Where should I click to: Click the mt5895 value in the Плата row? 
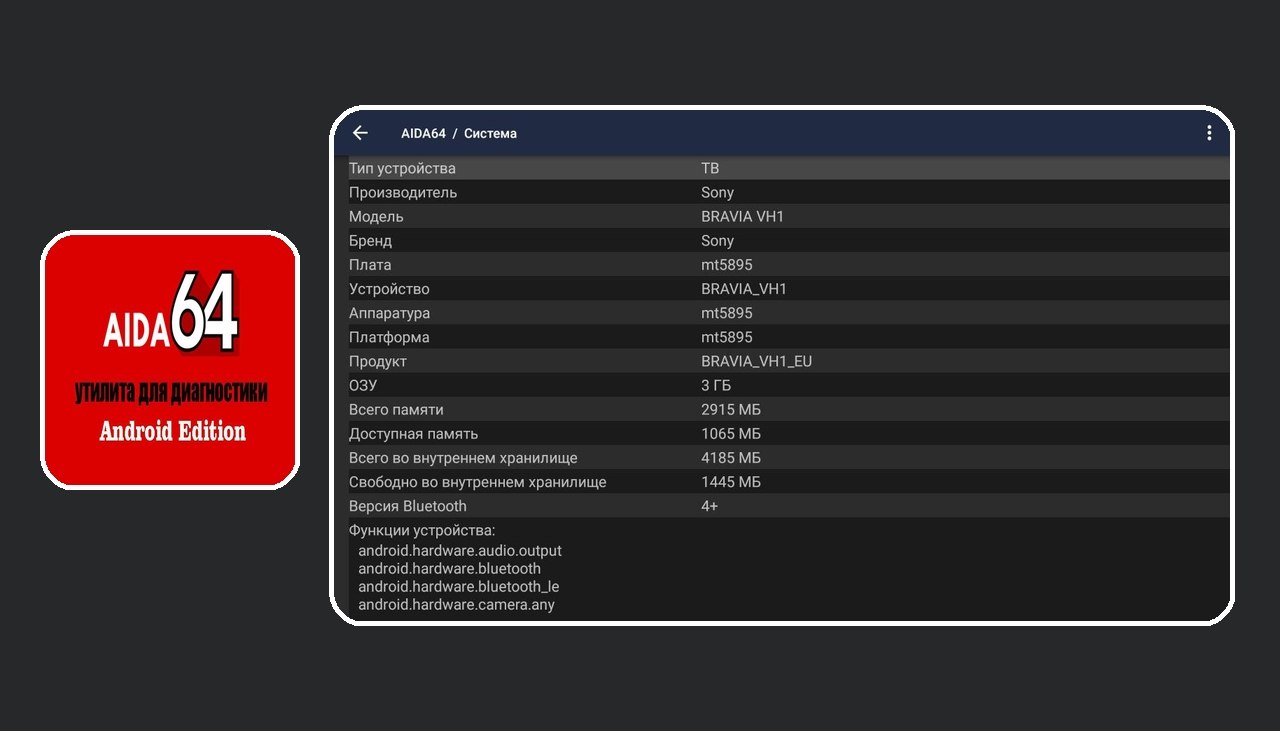(x=727, y=265)
